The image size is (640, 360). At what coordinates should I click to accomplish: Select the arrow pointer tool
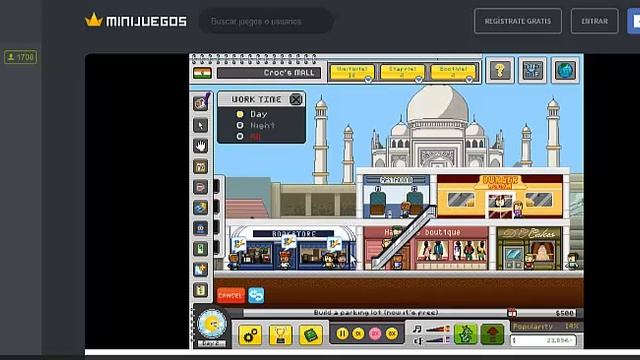tap(200, 125)
